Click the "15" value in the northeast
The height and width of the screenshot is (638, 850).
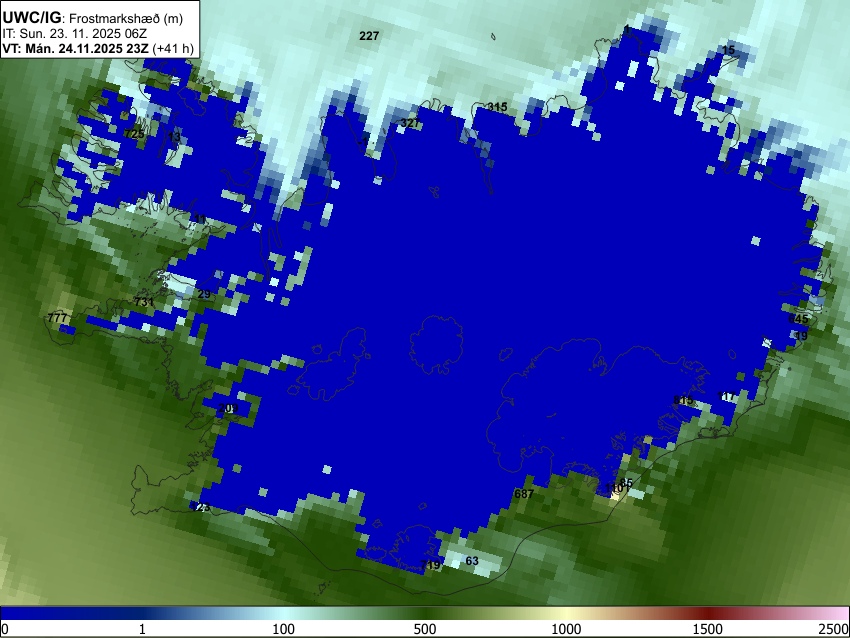(729, 50)
